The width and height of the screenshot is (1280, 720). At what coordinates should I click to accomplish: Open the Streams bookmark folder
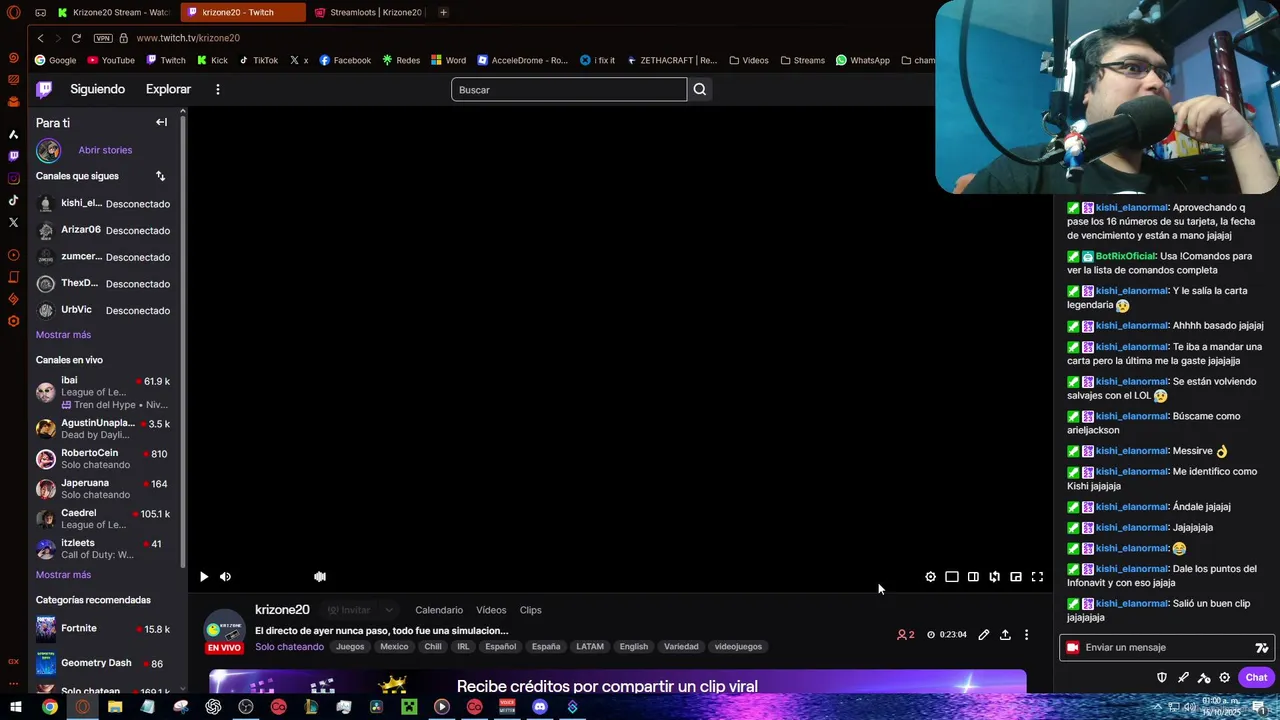point(802,60)
